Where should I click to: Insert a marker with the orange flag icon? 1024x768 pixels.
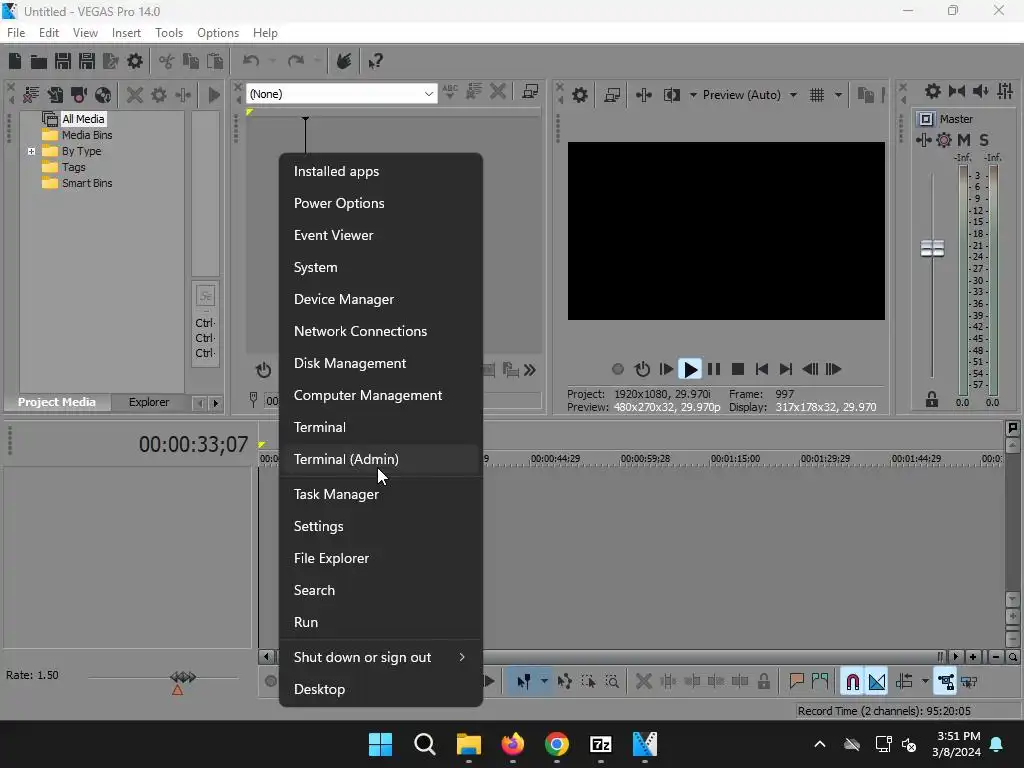(796, 682)
